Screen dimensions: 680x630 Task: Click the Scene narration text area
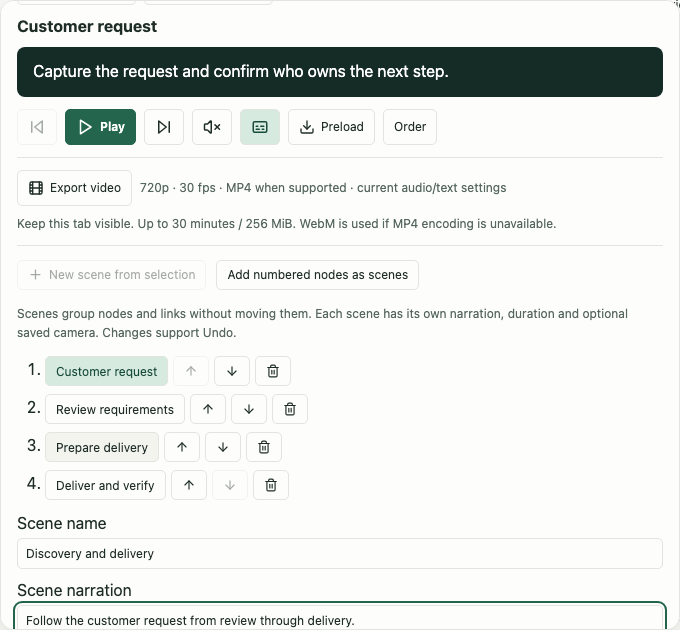click(340, 616)
